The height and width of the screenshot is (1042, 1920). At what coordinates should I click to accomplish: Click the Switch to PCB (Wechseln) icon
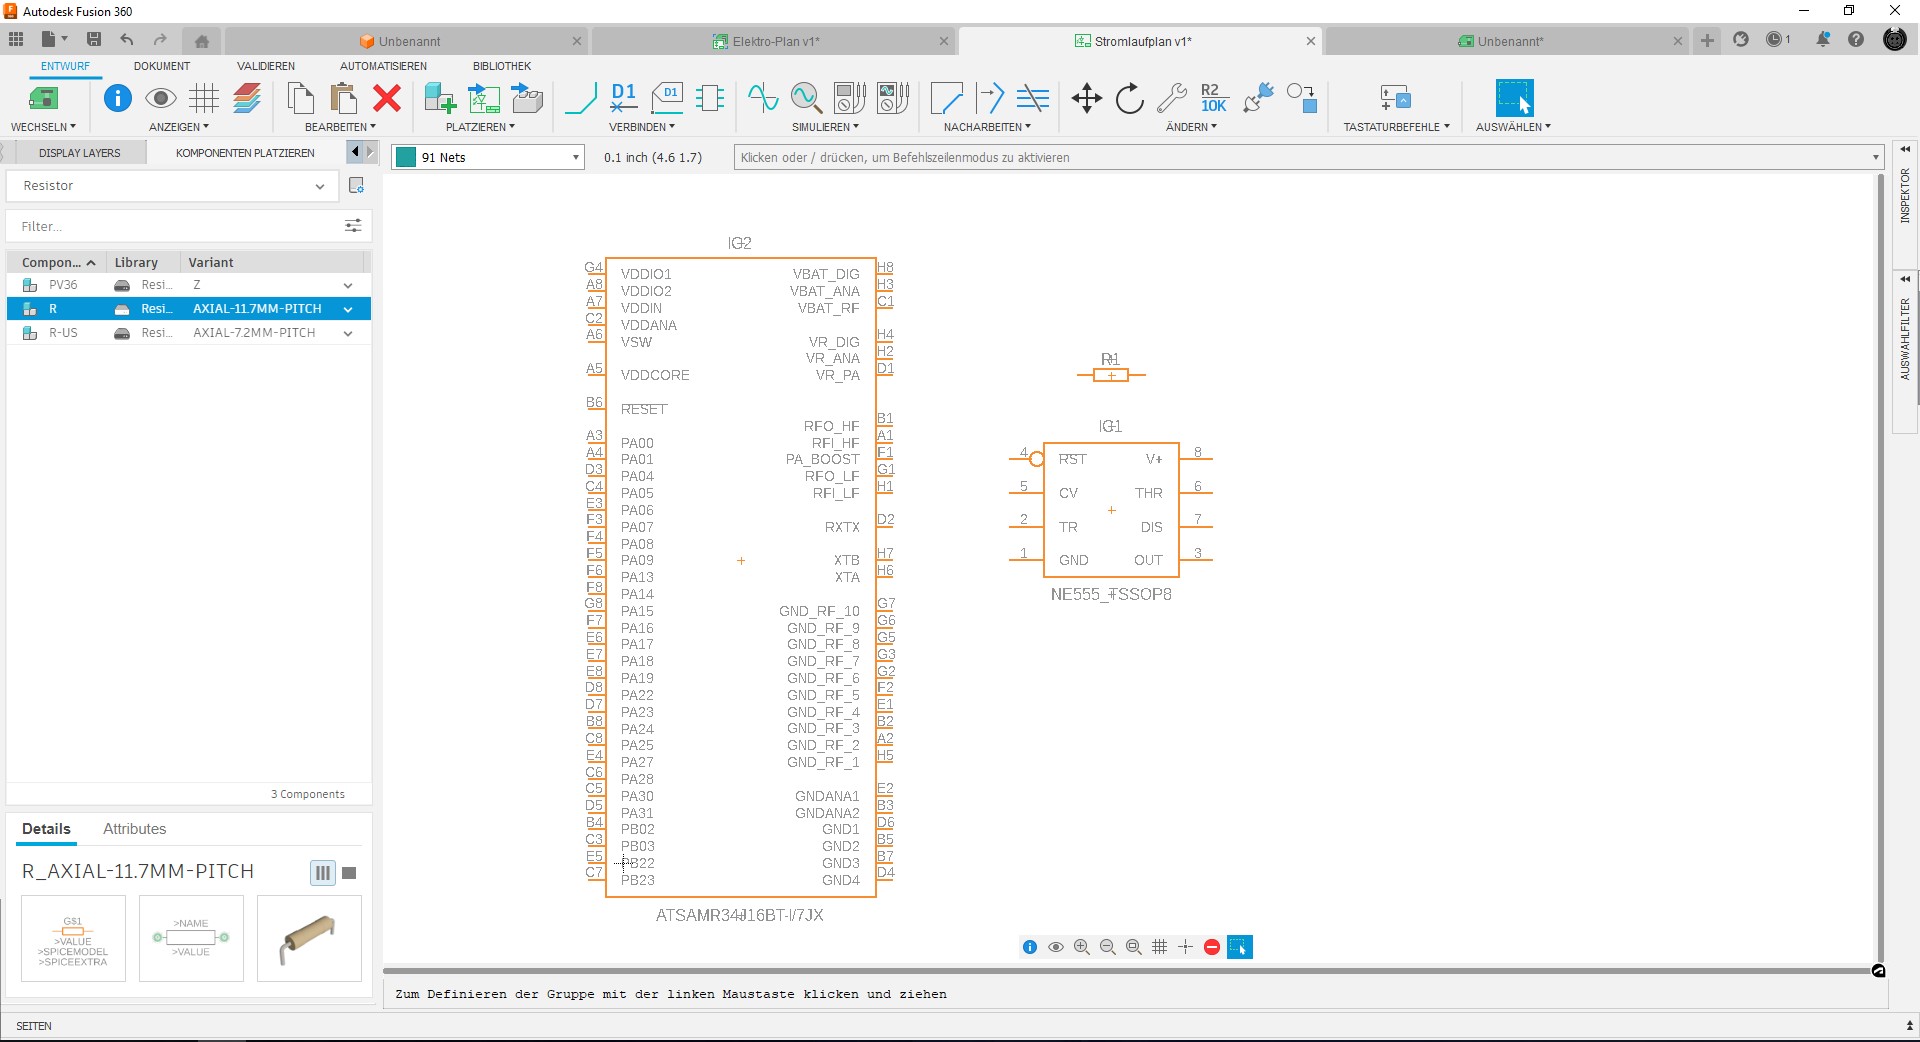(43, 98)
